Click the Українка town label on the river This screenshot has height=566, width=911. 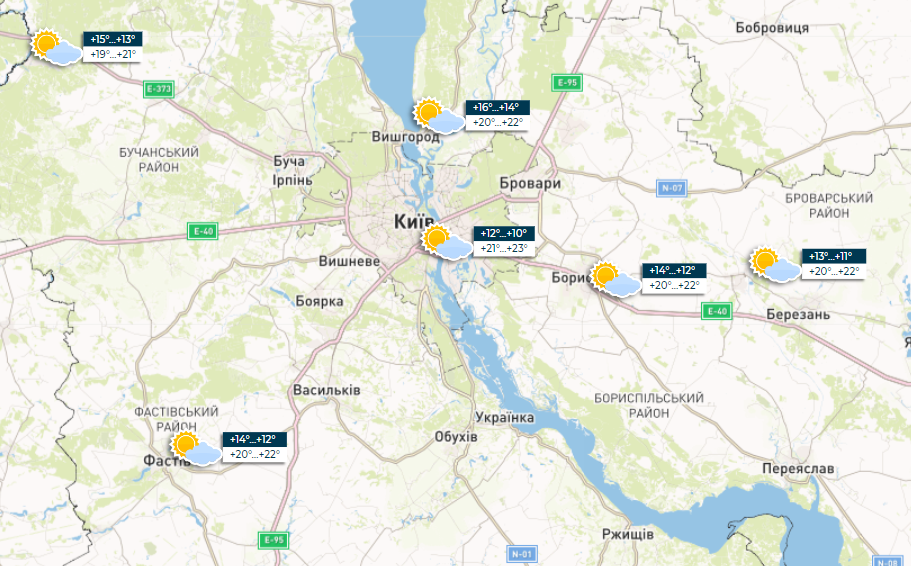pyautogui.click(x=504, y=417)
